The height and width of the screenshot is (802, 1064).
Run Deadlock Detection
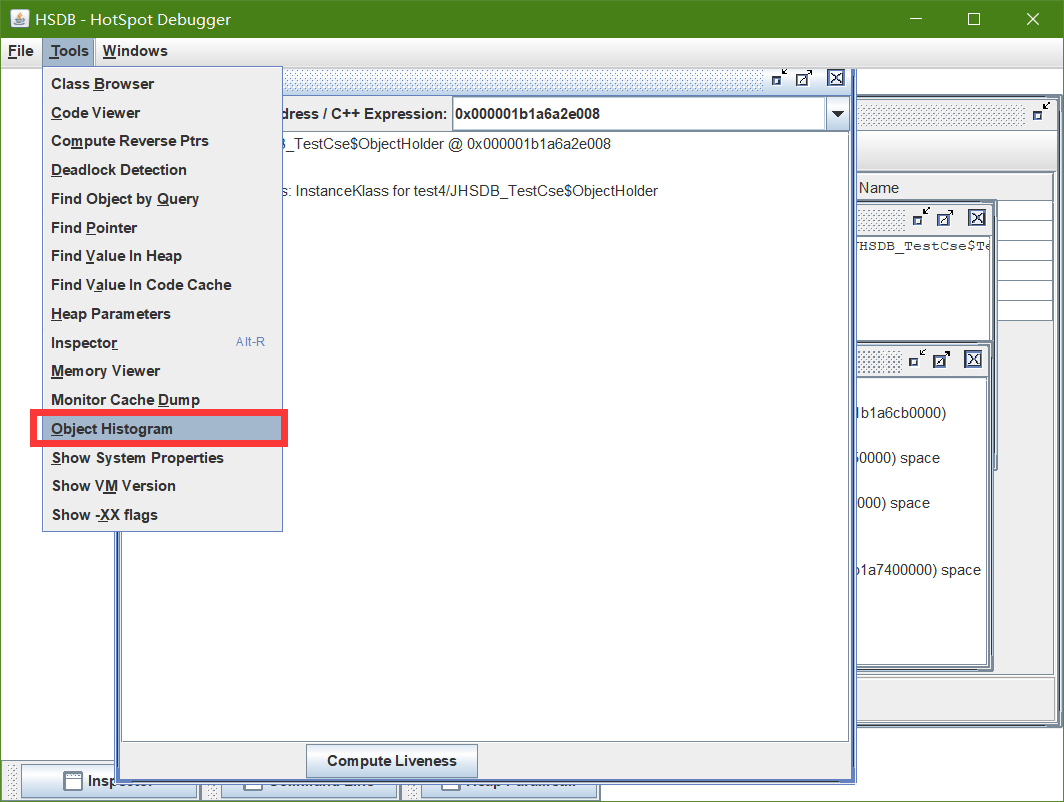162,170
